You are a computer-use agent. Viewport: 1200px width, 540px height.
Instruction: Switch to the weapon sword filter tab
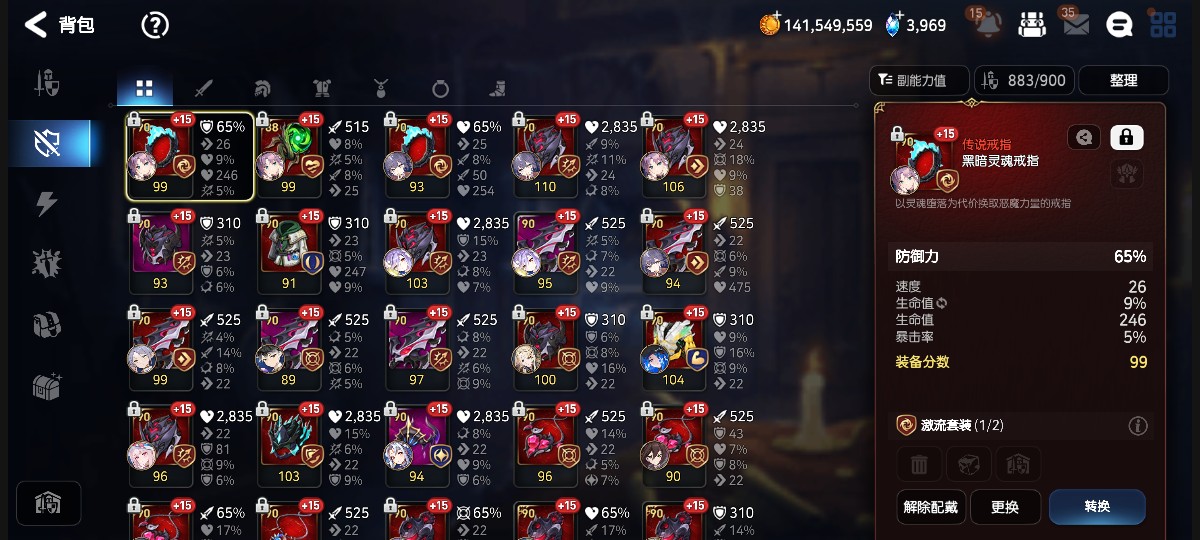(203, 88)
